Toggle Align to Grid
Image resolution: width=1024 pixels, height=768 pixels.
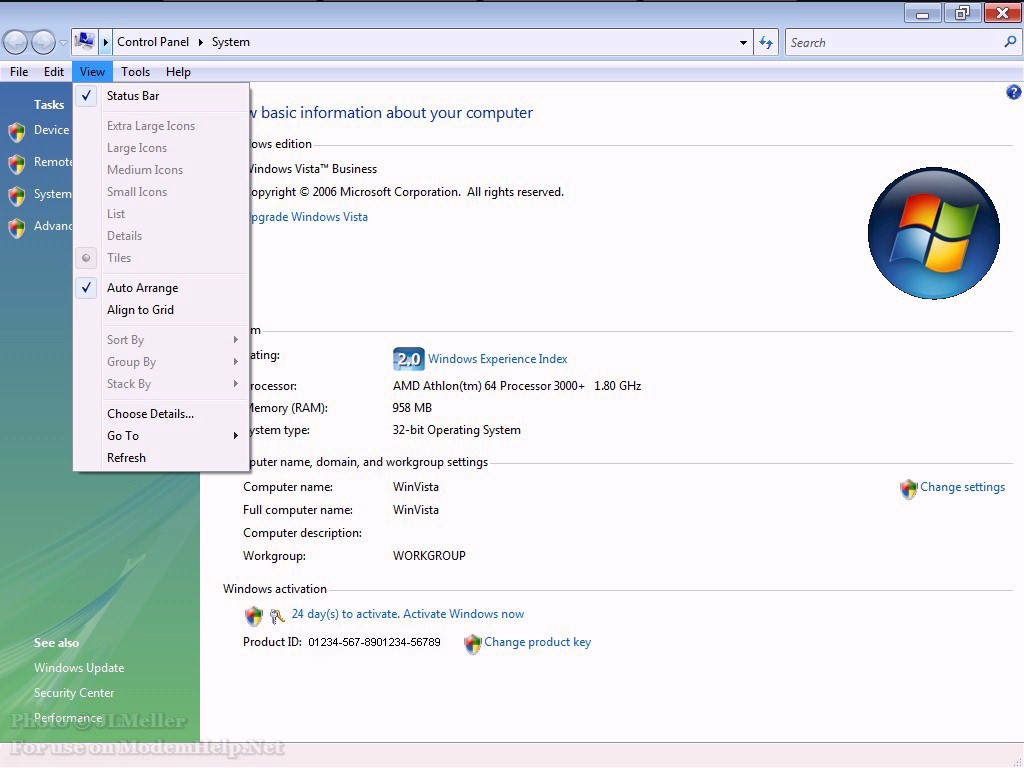[161, 310]
